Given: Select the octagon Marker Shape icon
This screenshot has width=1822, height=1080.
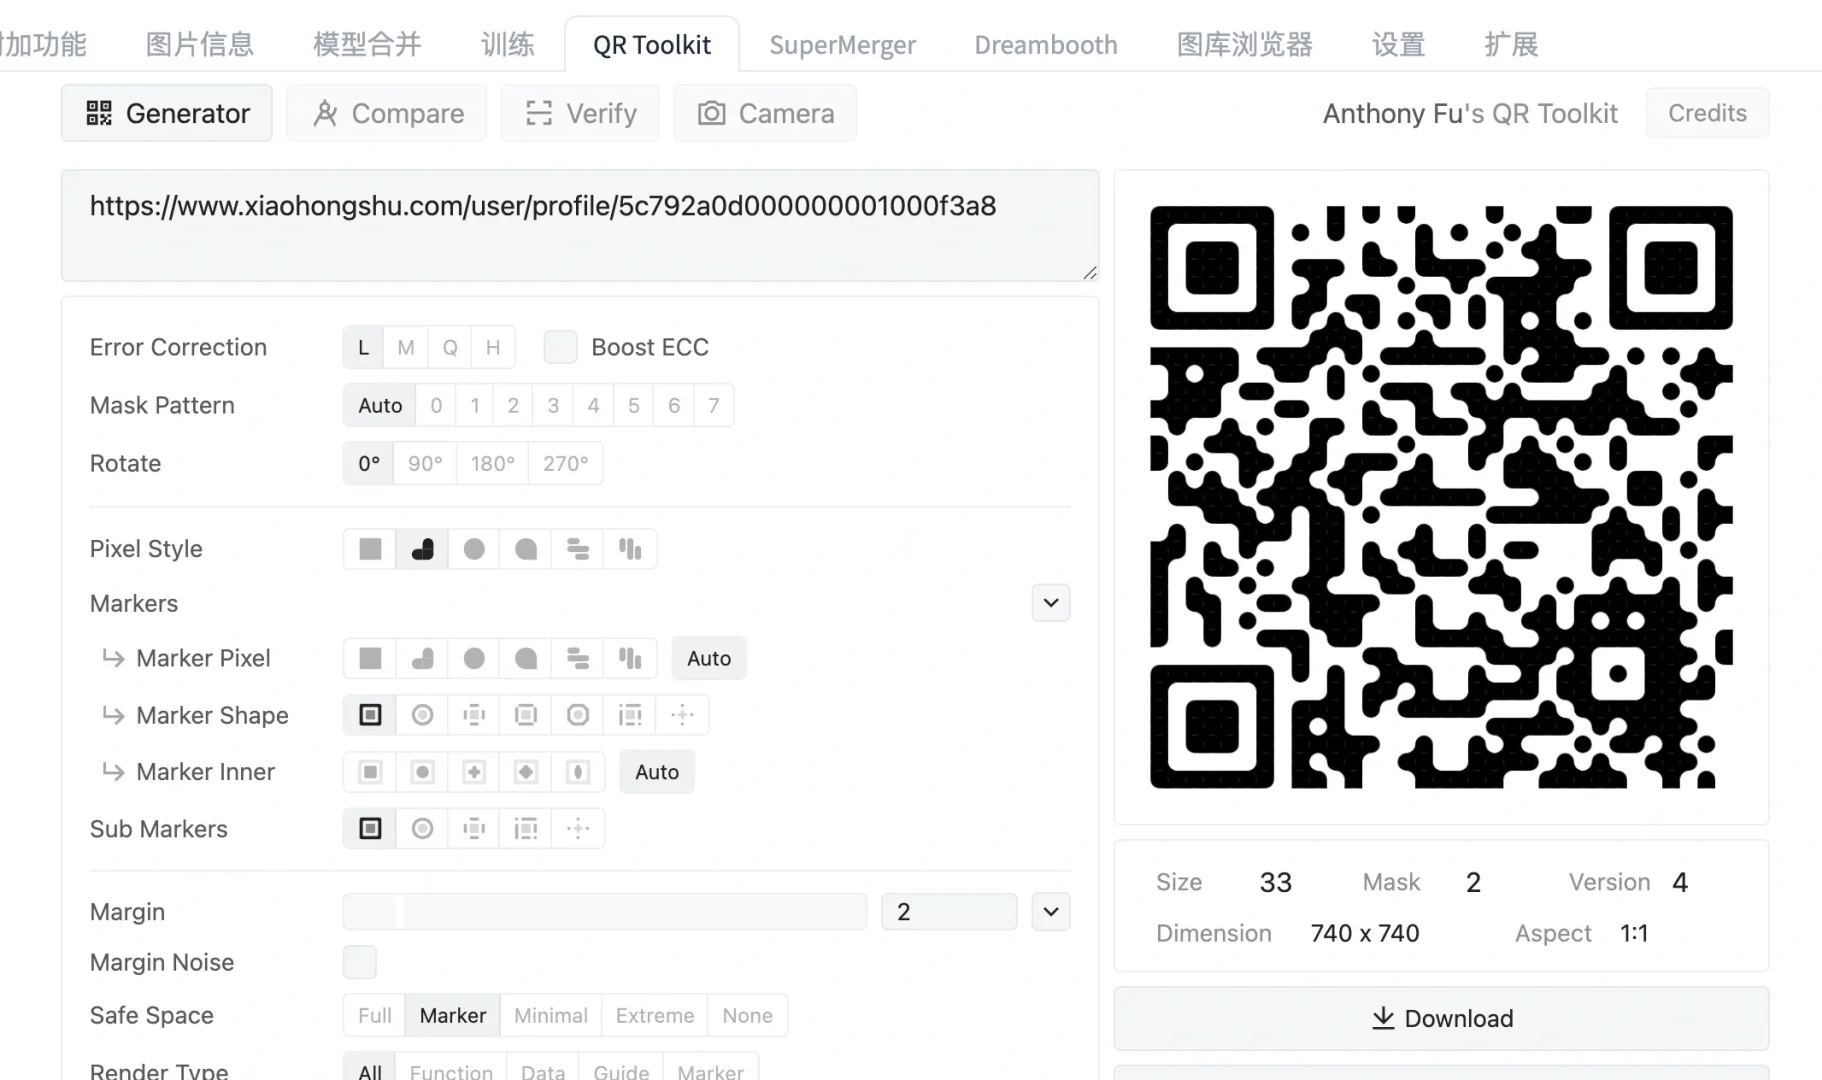Looking at the screenshot, I should (x=577, y=715).
